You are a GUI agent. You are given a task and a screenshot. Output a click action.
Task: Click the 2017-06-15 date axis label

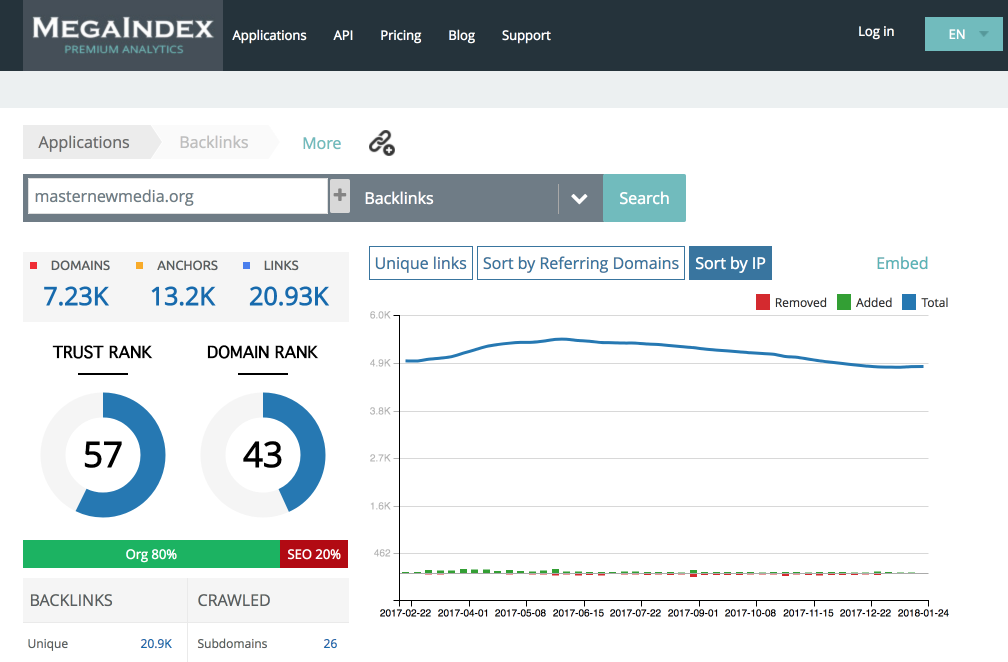coord(578,613)
